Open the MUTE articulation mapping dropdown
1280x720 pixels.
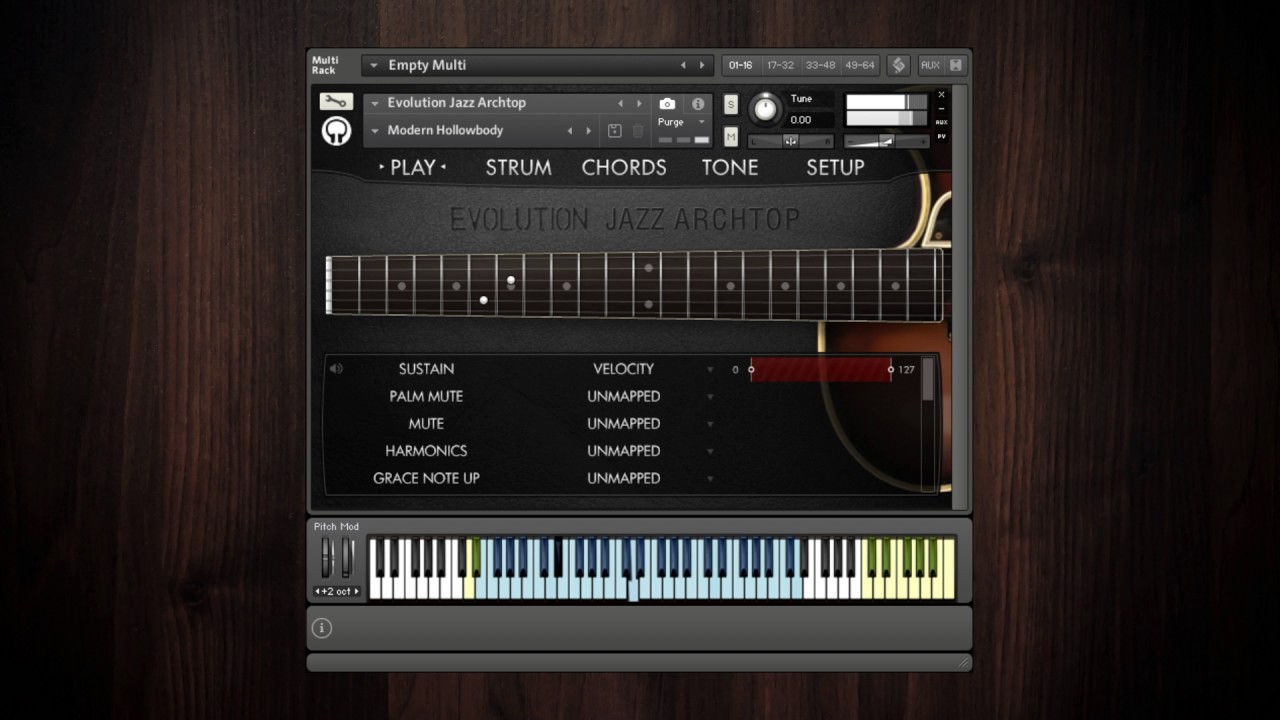click(710, 424)
